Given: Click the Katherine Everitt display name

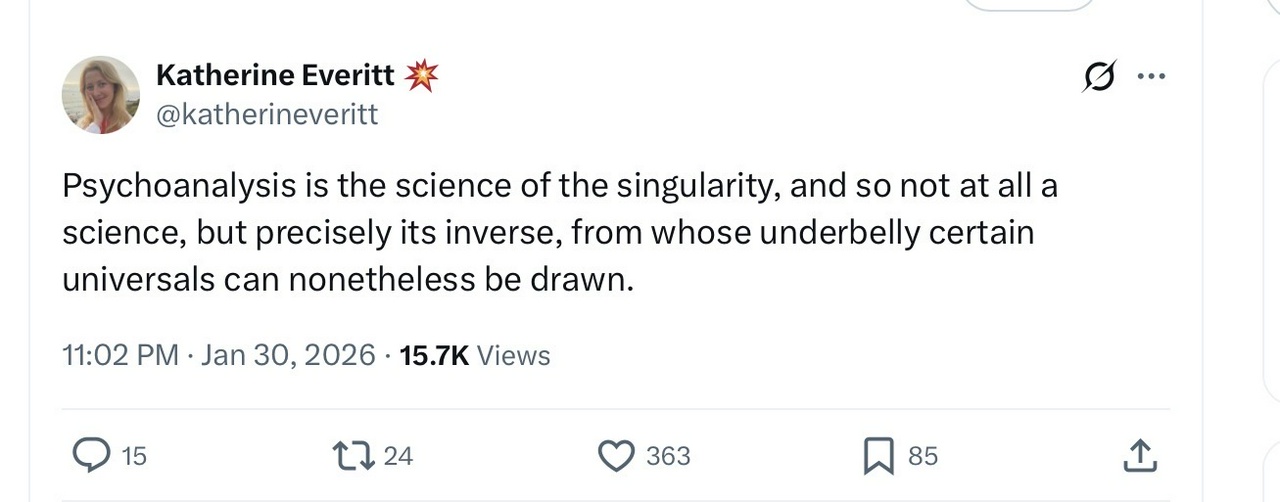Looking at the screenshot, I should point(276,75).
